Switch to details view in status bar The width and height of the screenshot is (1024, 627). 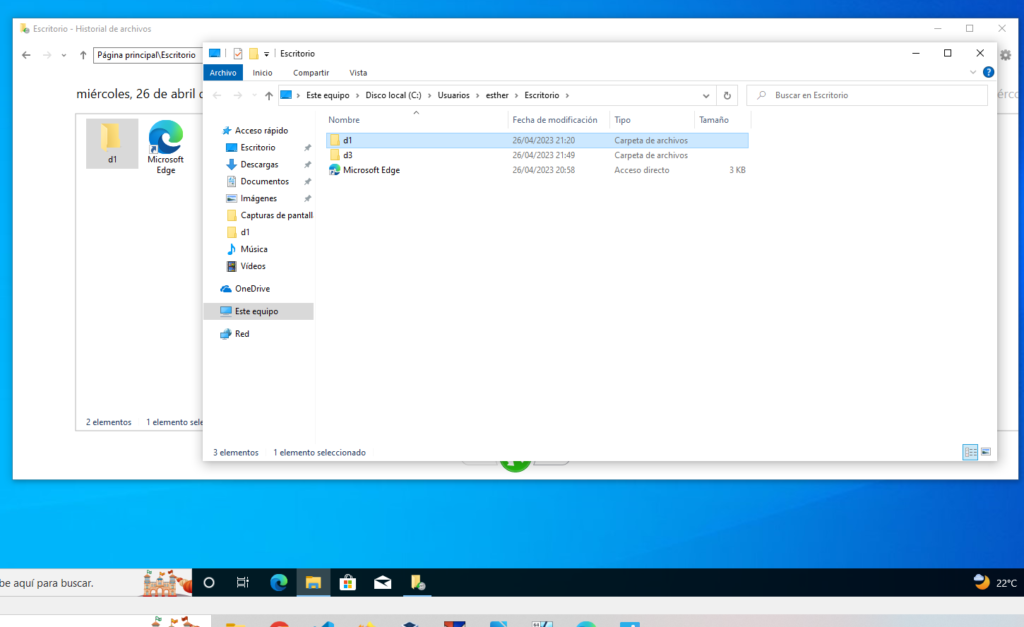pos(969,452)
